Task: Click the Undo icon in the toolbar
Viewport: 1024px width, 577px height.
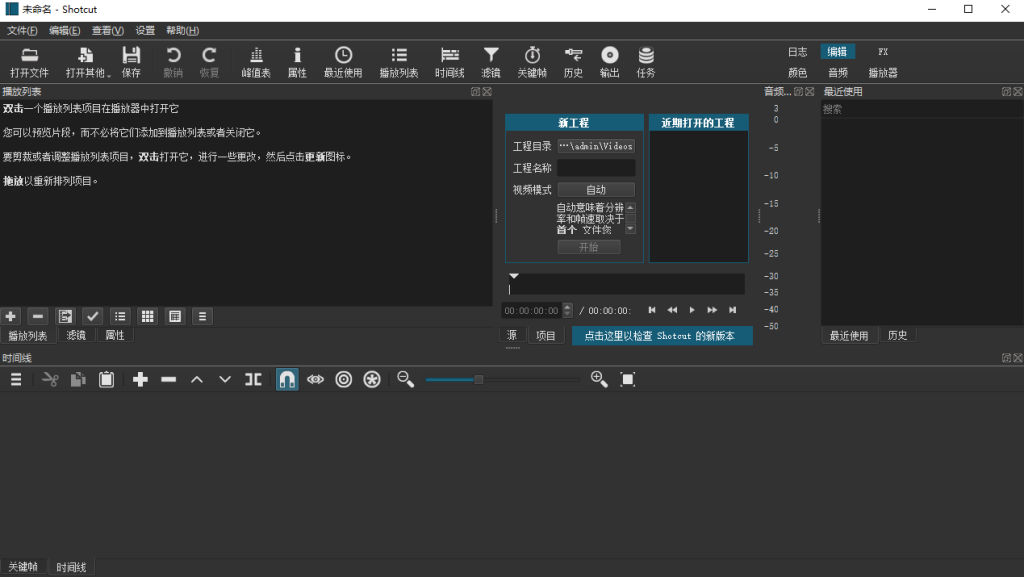Action: [x=172, y=60]
